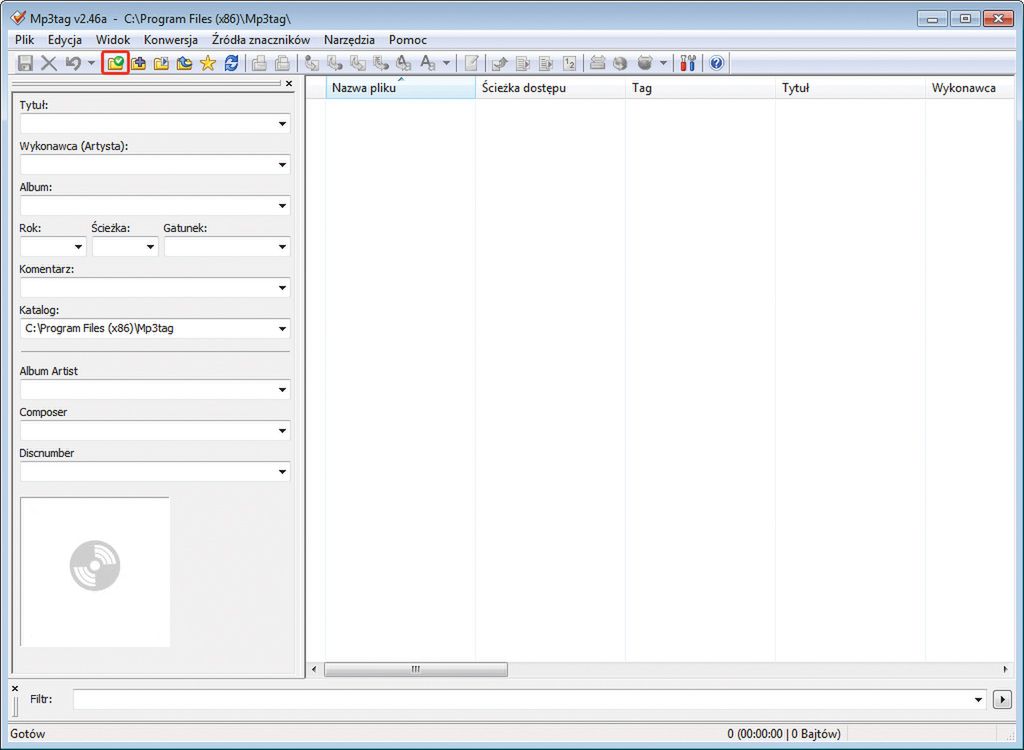Open the Narzędzia menu
Image resolution: width=1024 pixels, height=750 pixels.
click(349, 40)
